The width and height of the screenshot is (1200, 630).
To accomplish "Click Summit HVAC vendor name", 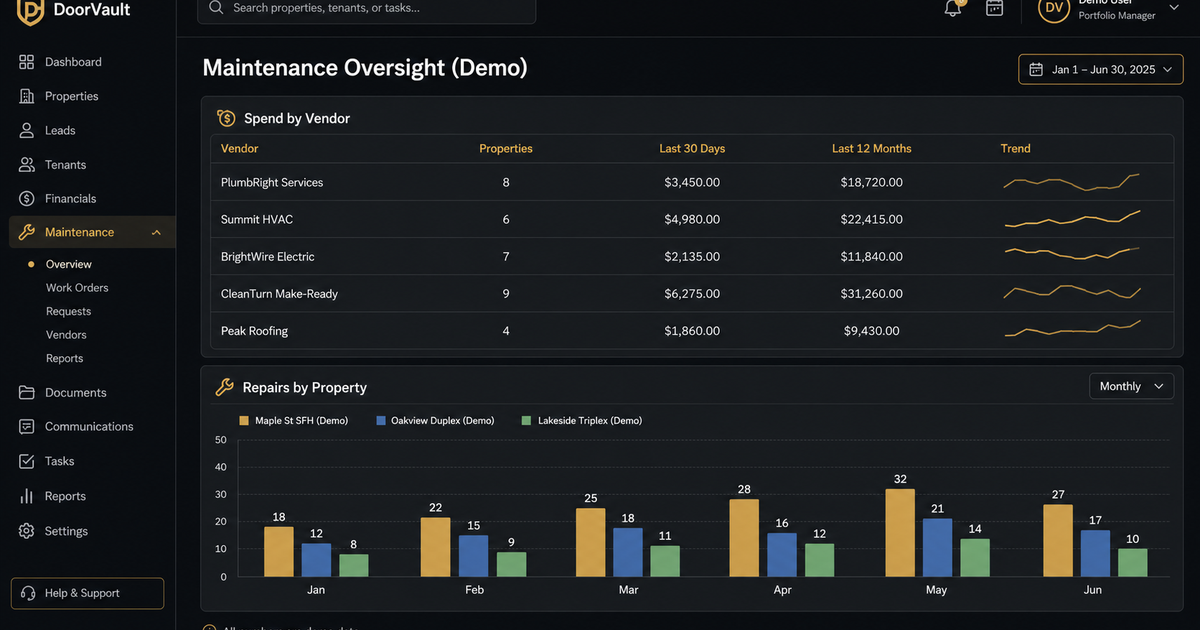I will point(257,219).
